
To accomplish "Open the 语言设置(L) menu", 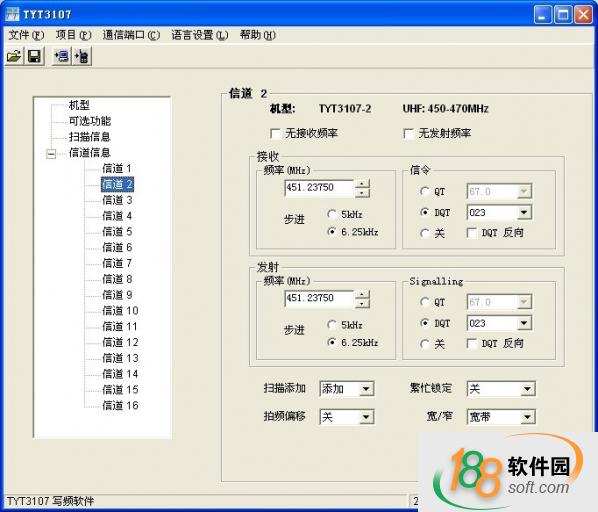I will pos(199,35).
